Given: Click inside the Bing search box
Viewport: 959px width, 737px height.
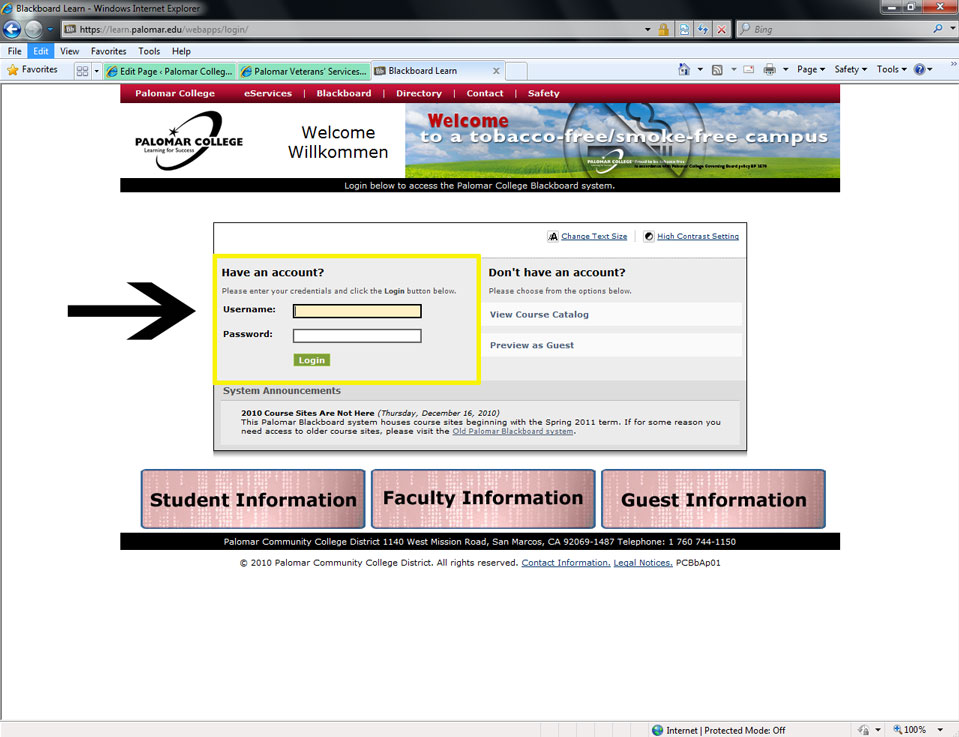Looking at the screenshot, I should [835, 29].
